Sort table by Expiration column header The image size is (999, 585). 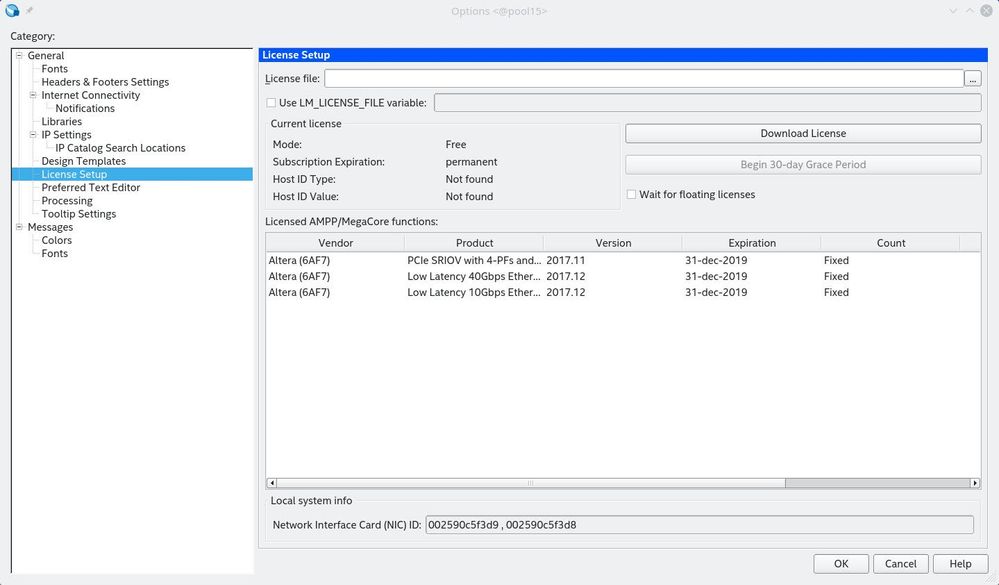(x=751, y=243)
